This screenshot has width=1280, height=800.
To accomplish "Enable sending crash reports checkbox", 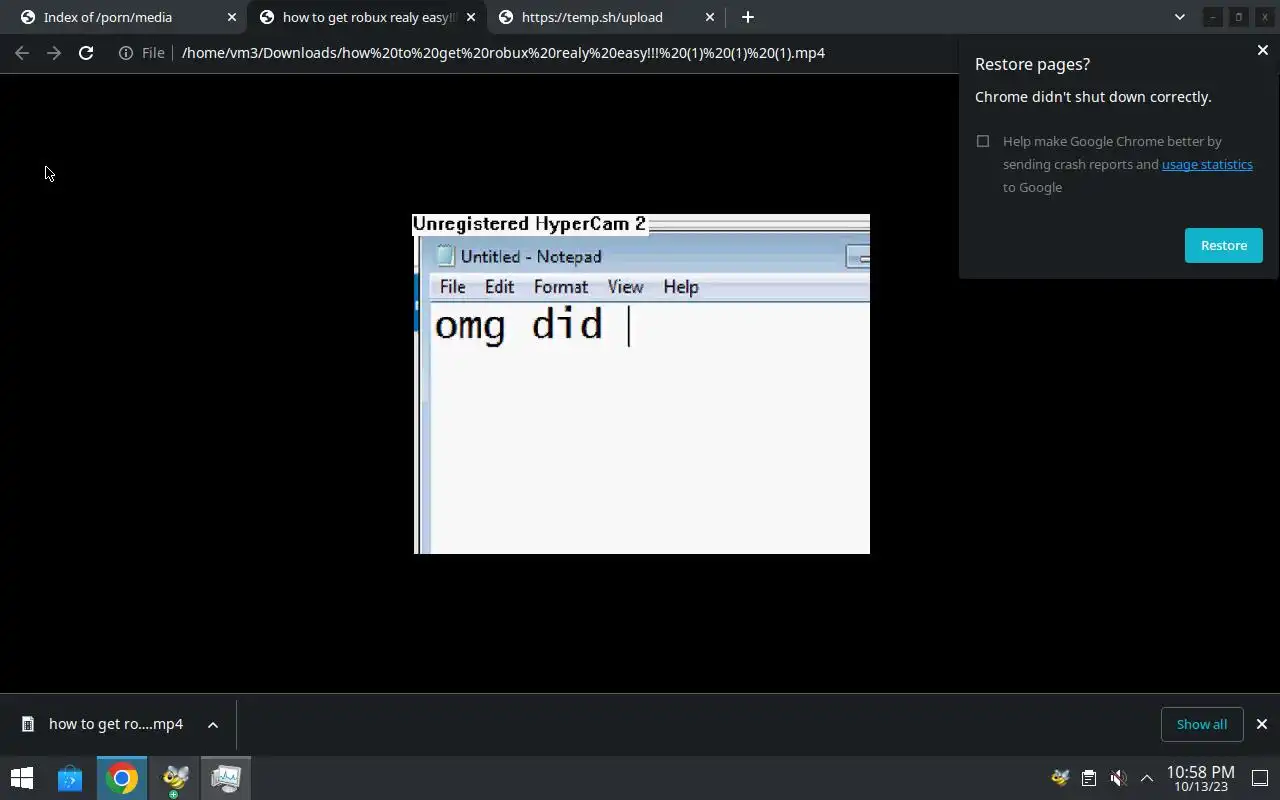I will point(983,141).
